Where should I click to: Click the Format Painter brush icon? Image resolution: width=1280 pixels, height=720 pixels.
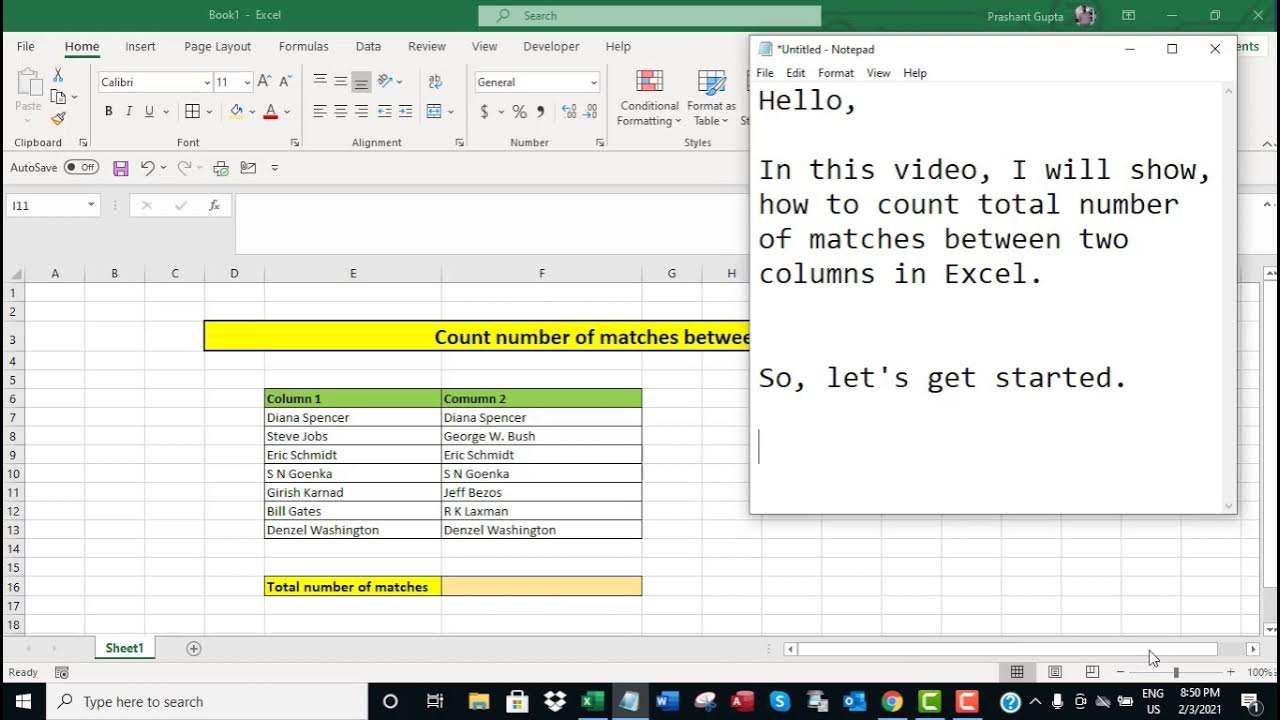pyautogui.click(x=58, y=118)
